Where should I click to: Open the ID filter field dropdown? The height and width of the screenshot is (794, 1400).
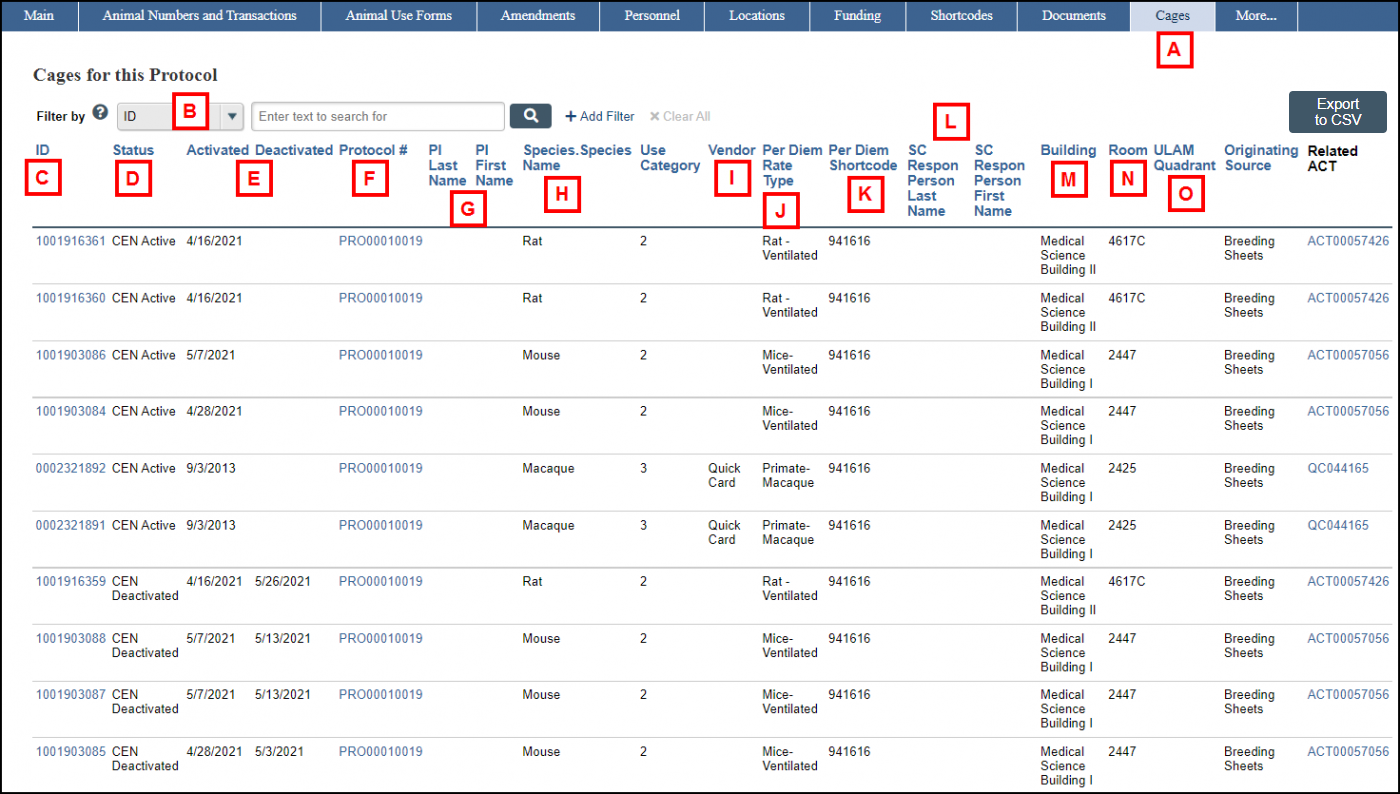point(231,116)
